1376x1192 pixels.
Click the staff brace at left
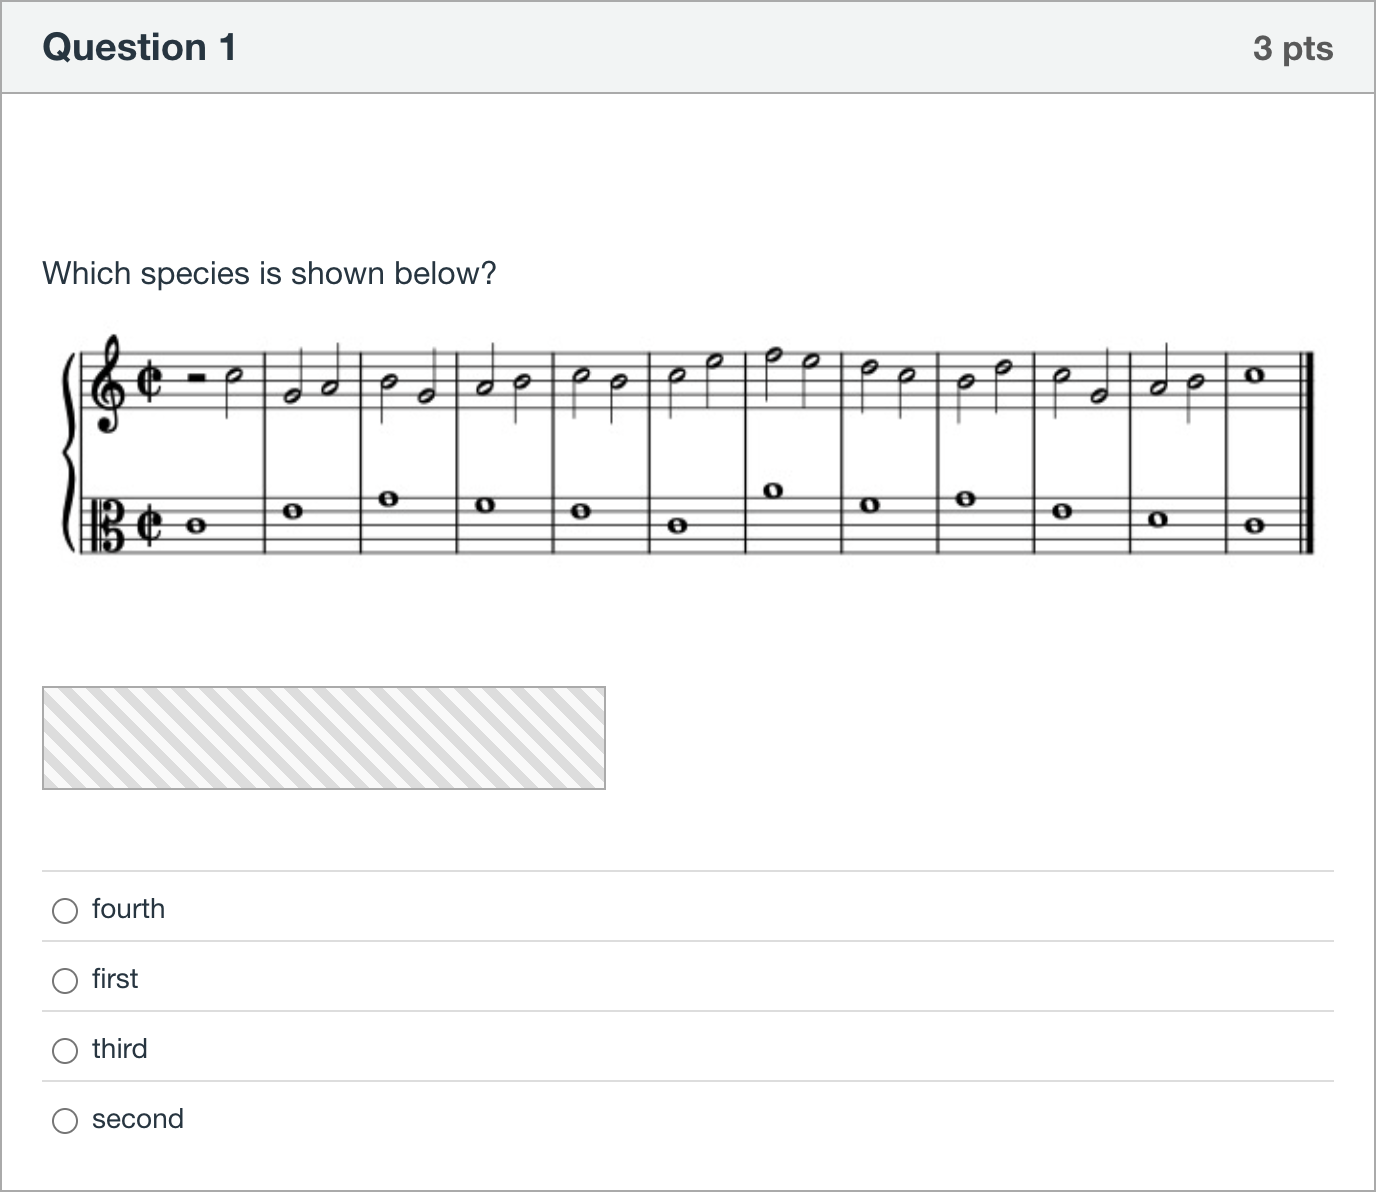click(x=70, y=452)
